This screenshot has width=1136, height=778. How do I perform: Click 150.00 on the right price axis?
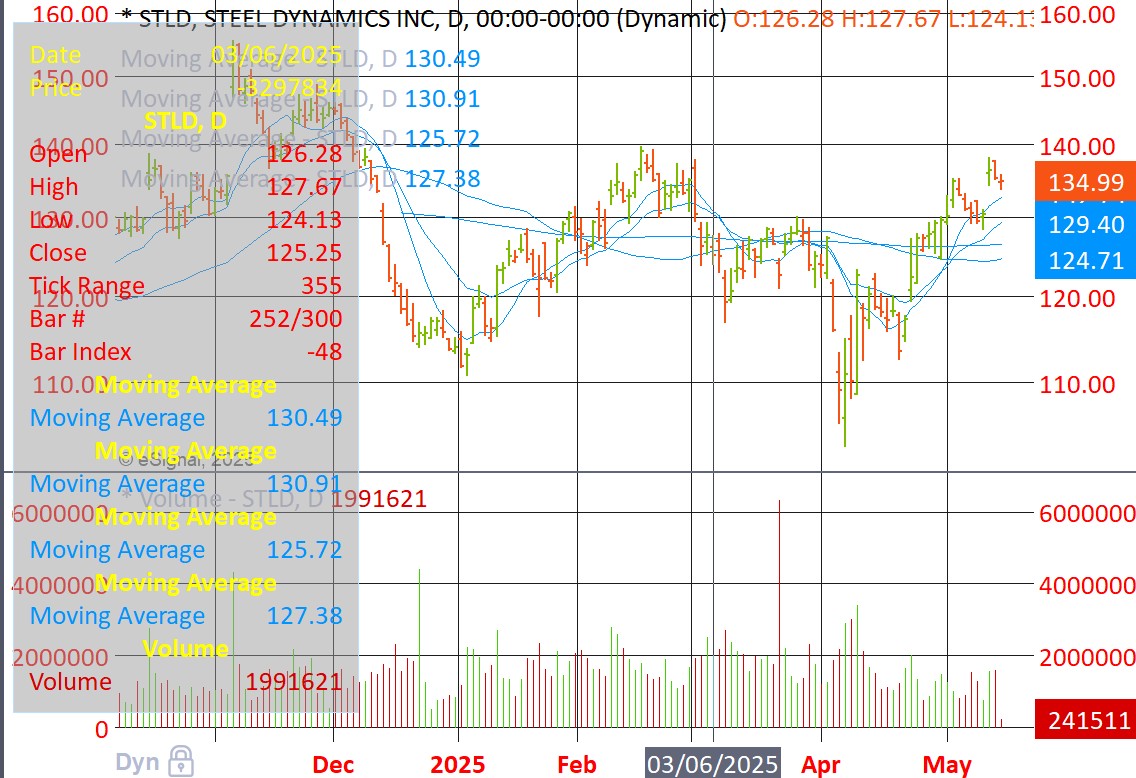pos(1077,78)
